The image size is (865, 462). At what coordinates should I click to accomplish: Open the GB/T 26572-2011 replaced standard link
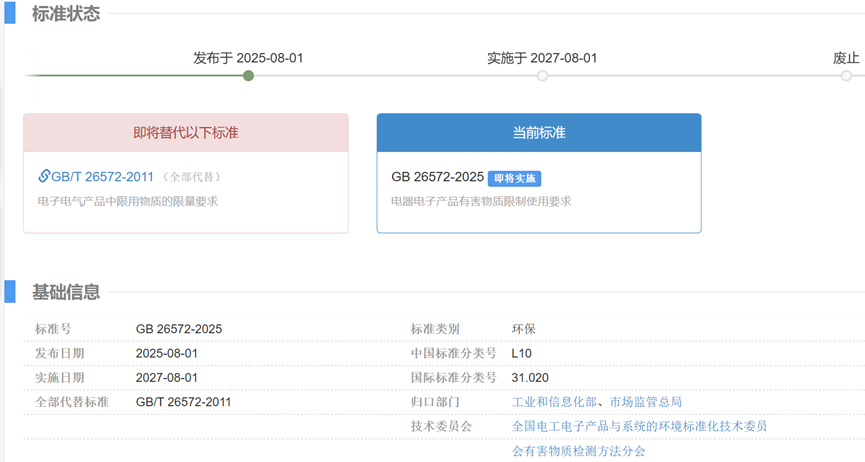[x=102, y=177]
